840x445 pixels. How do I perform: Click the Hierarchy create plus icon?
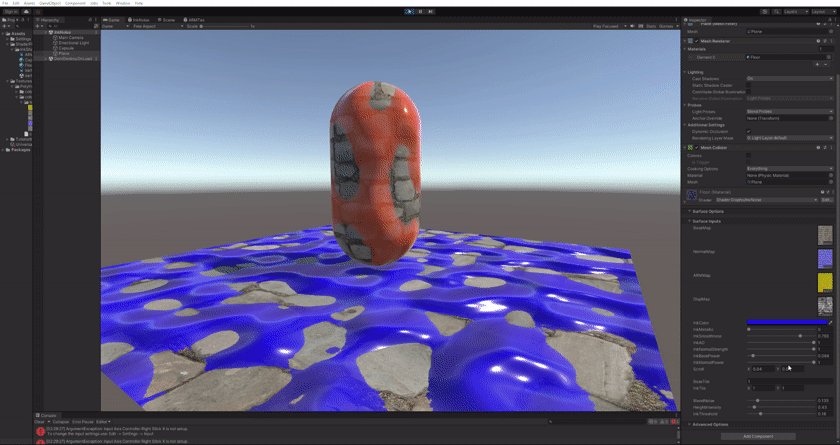point(37,26)
